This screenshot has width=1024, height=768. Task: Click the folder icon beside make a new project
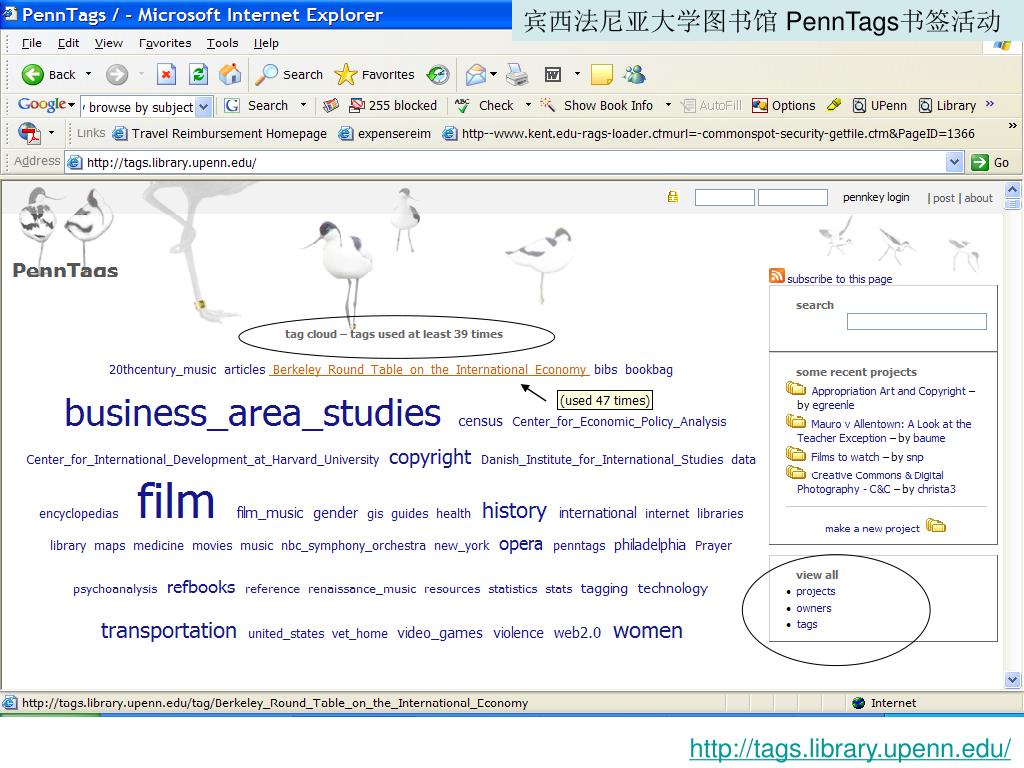pos(936,526)
